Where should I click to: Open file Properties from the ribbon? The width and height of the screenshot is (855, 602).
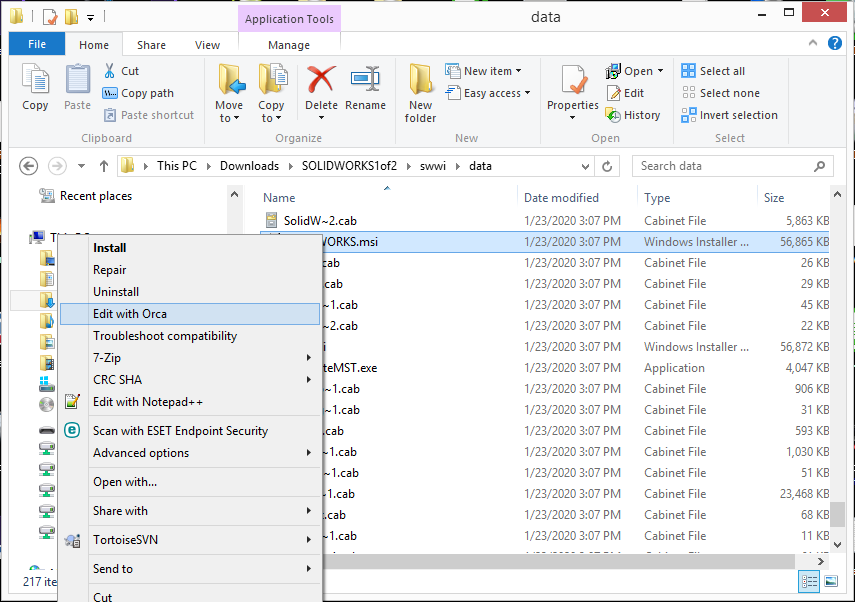pos(572,90)
